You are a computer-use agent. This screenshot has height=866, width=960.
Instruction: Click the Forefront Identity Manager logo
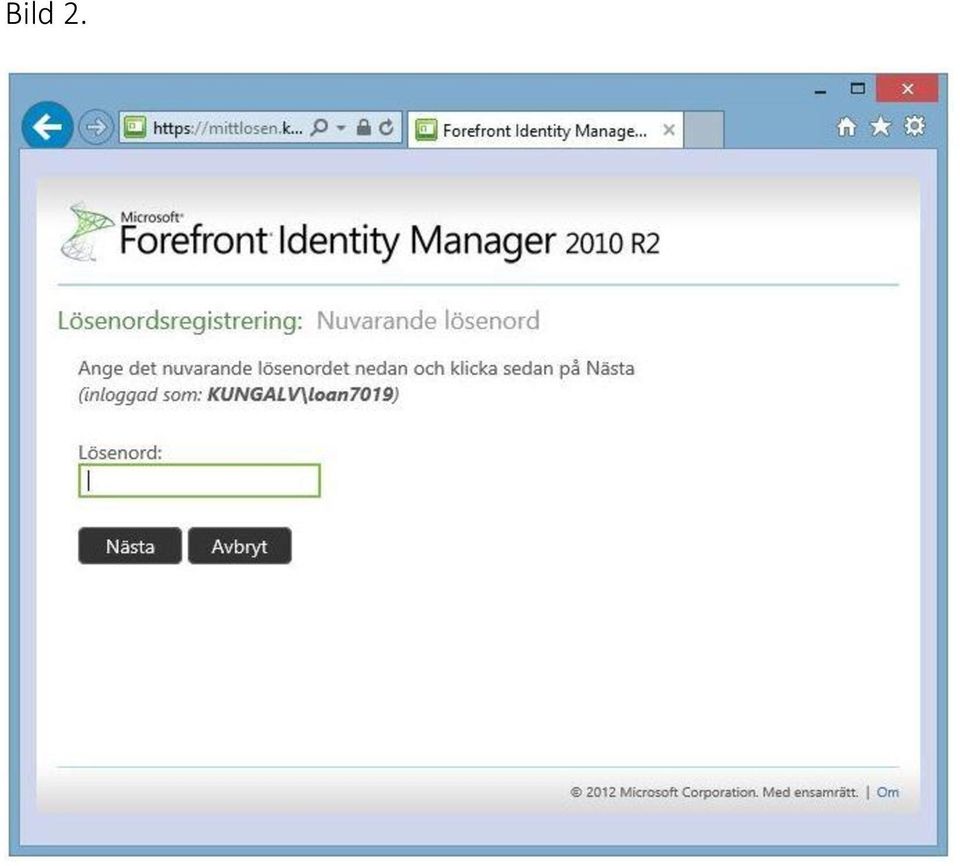[360, 234]
